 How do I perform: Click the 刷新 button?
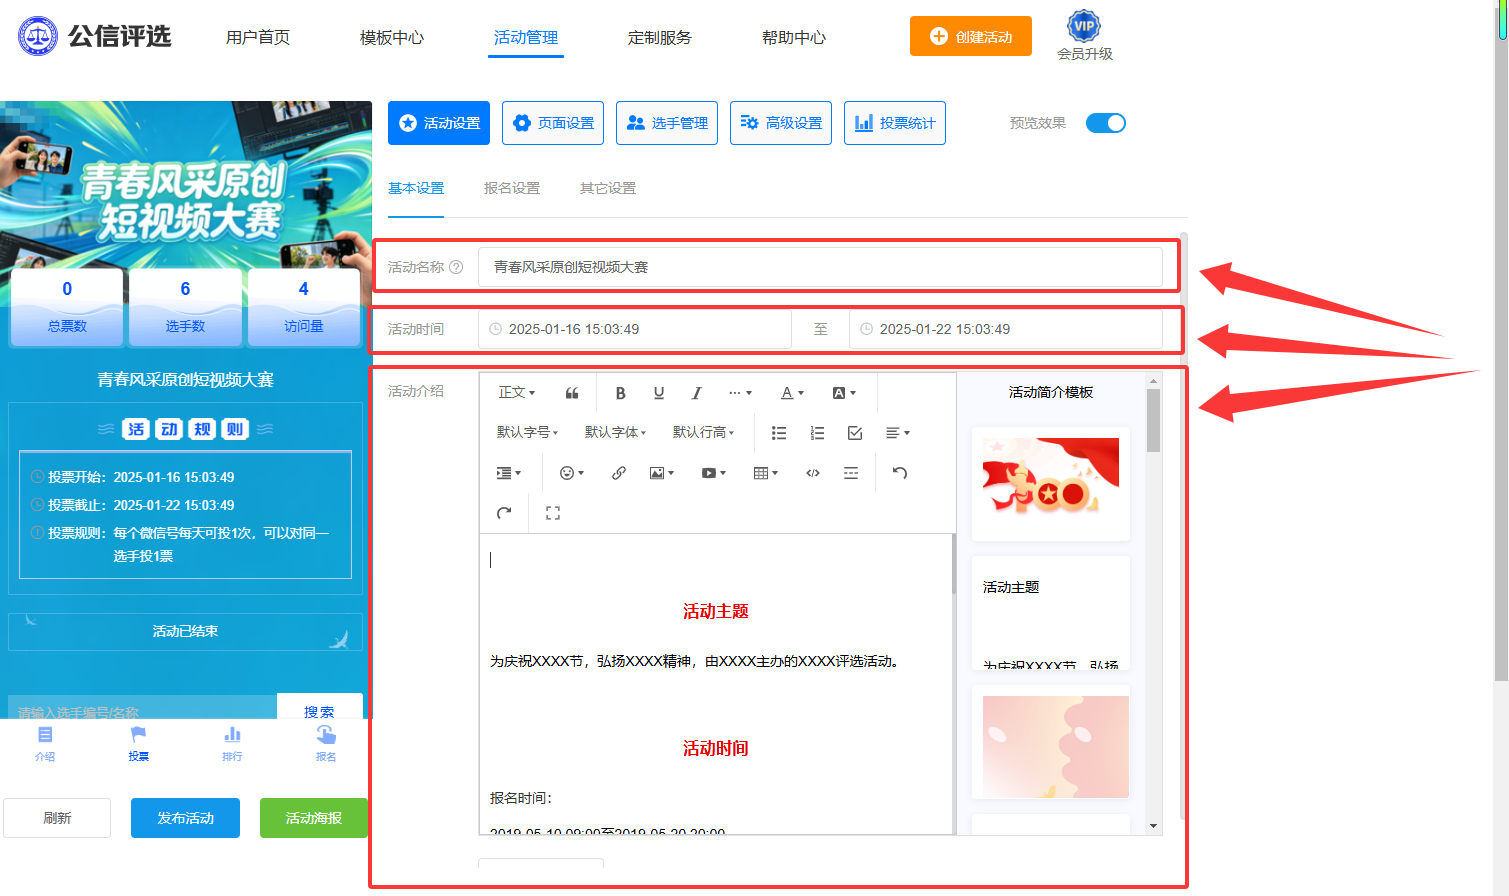[x=57, y=818]
